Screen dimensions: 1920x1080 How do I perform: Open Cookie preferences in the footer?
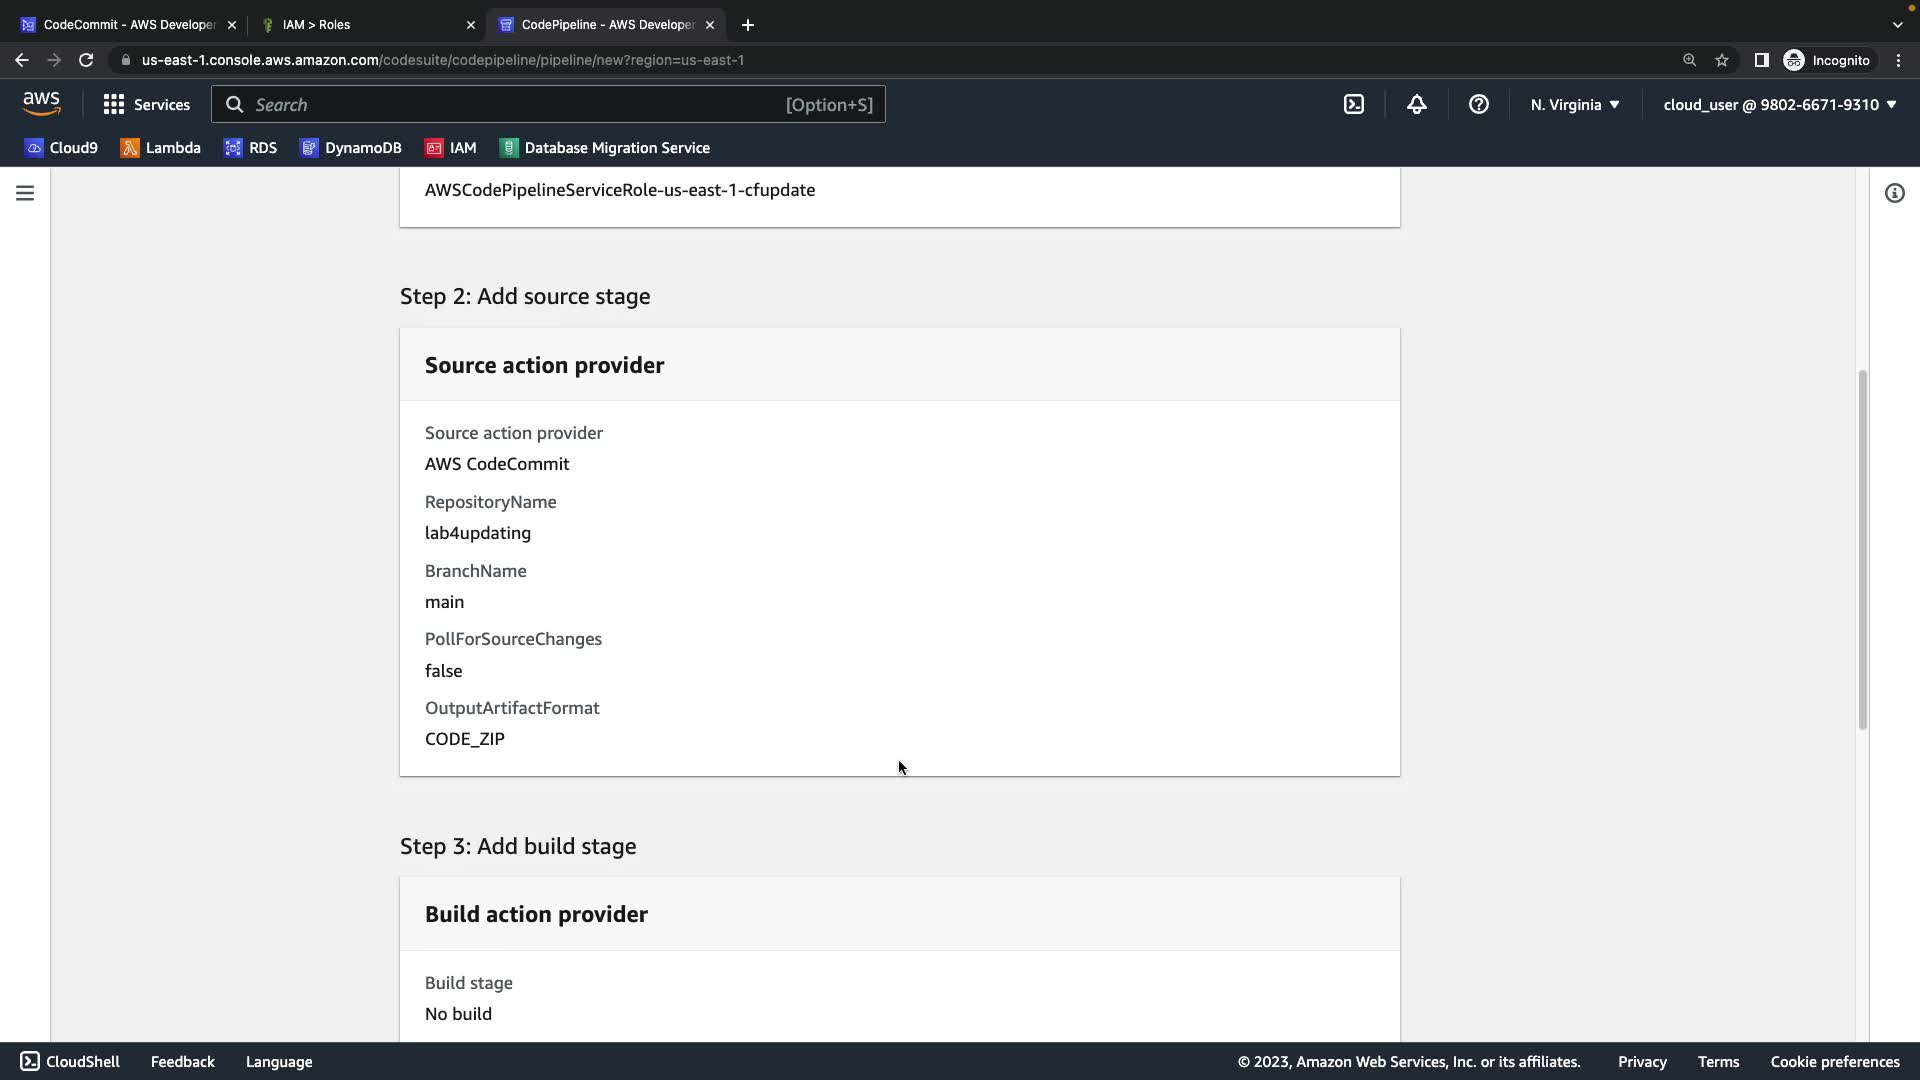click(1834, 1062)
